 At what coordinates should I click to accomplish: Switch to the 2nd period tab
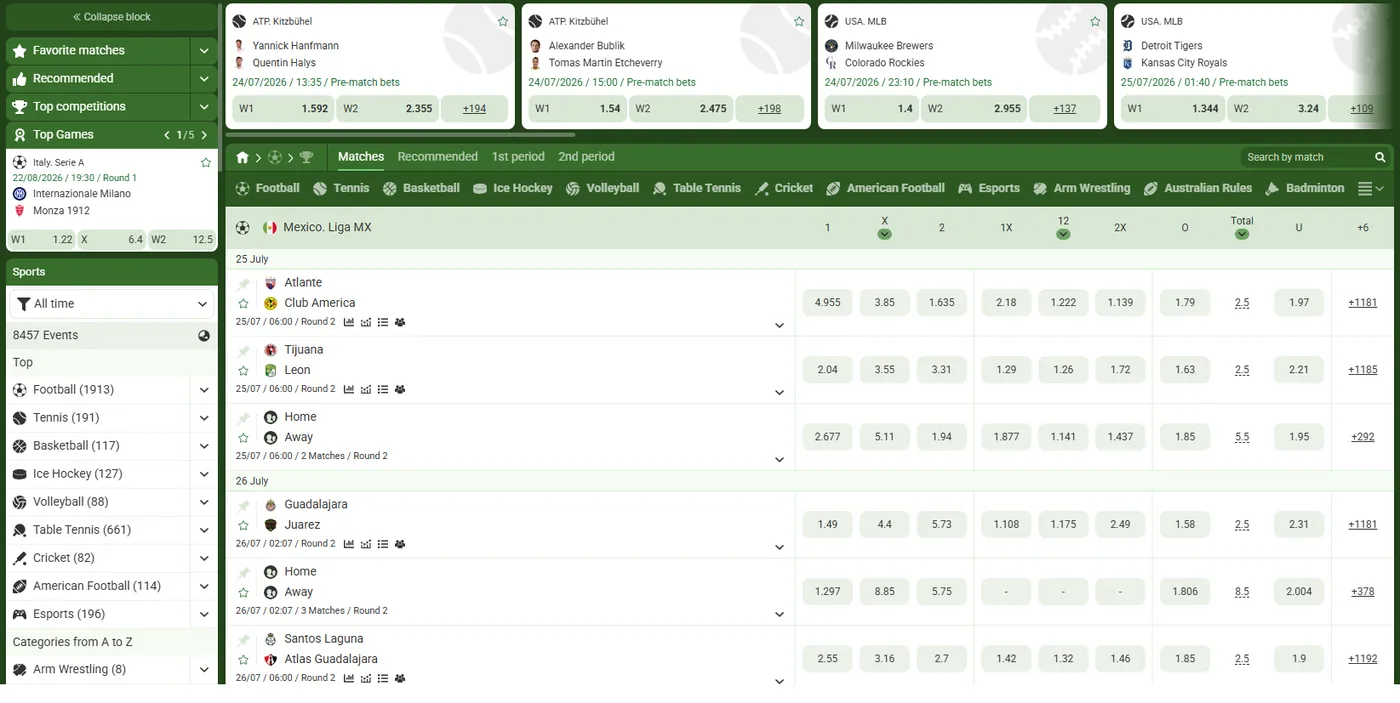click(586, 157)
